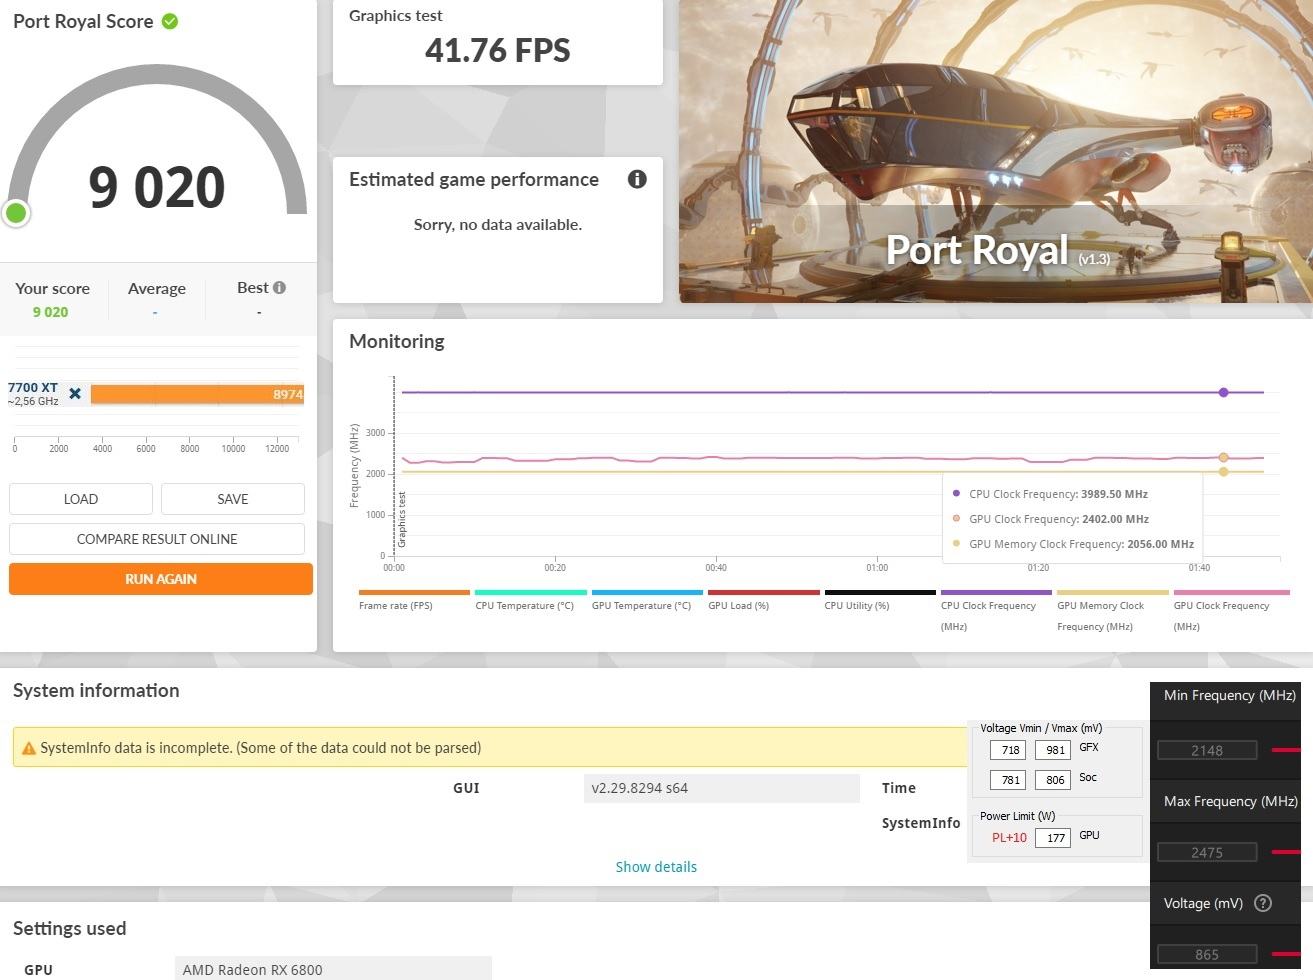This screenshot has width=1313, height=980.
Task: Open Compare Result Online
Action: [x=157, y=539]
